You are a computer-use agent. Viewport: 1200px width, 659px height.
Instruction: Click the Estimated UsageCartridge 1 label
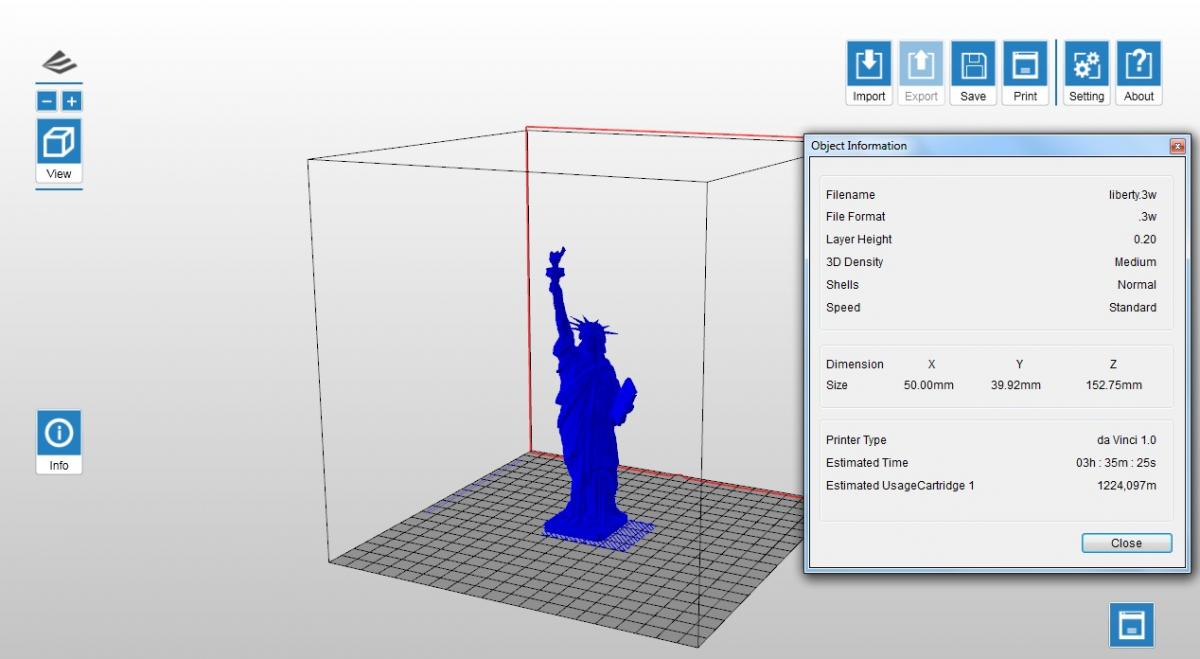(x=900, y=486)
